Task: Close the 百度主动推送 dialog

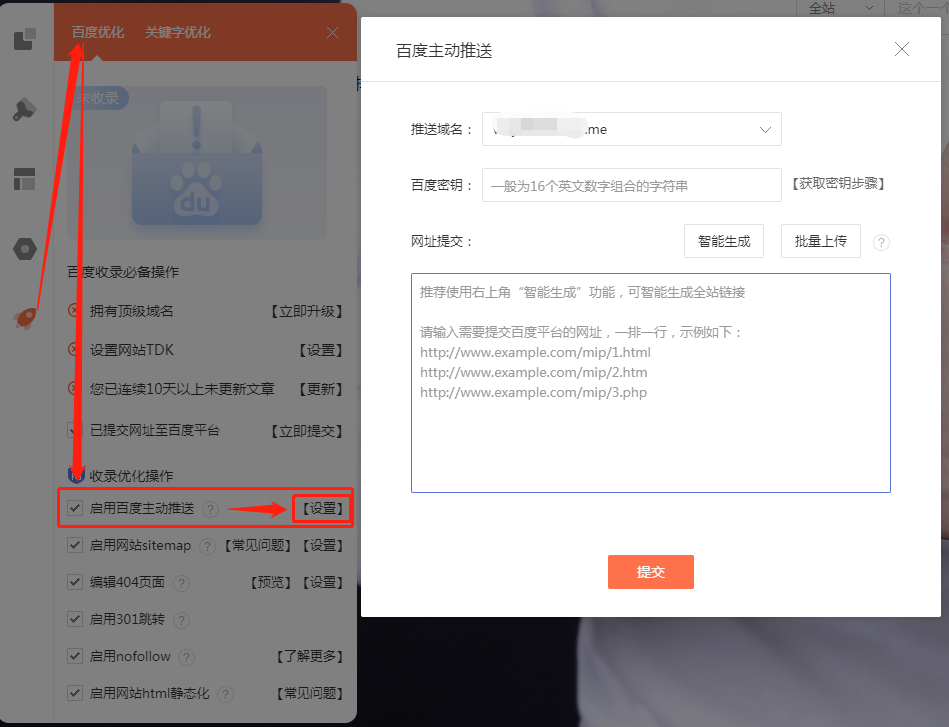Action: [901, 49]
